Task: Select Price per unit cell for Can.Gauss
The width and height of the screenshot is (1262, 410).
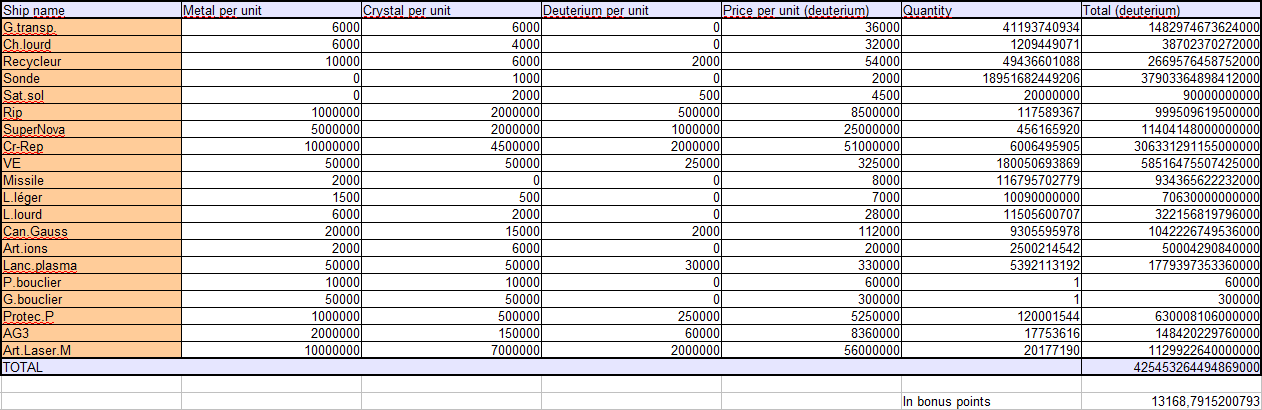Action: (810, 232)
